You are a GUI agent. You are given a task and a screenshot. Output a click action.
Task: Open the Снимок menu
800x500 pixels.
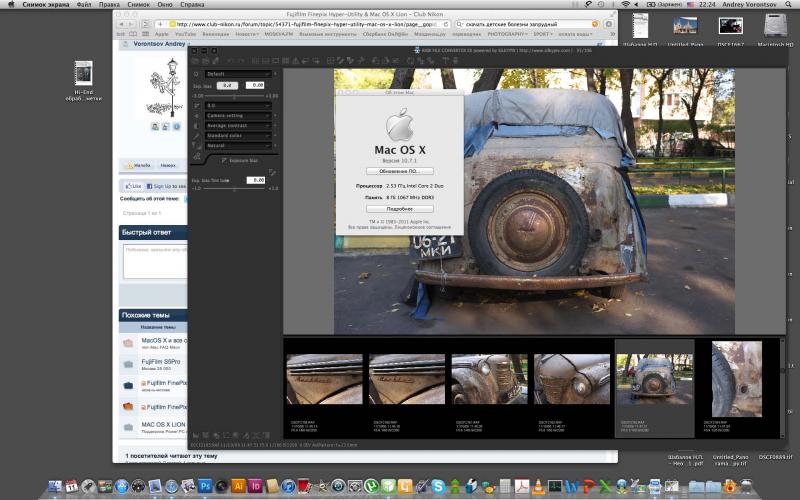(x=138, y=4)
